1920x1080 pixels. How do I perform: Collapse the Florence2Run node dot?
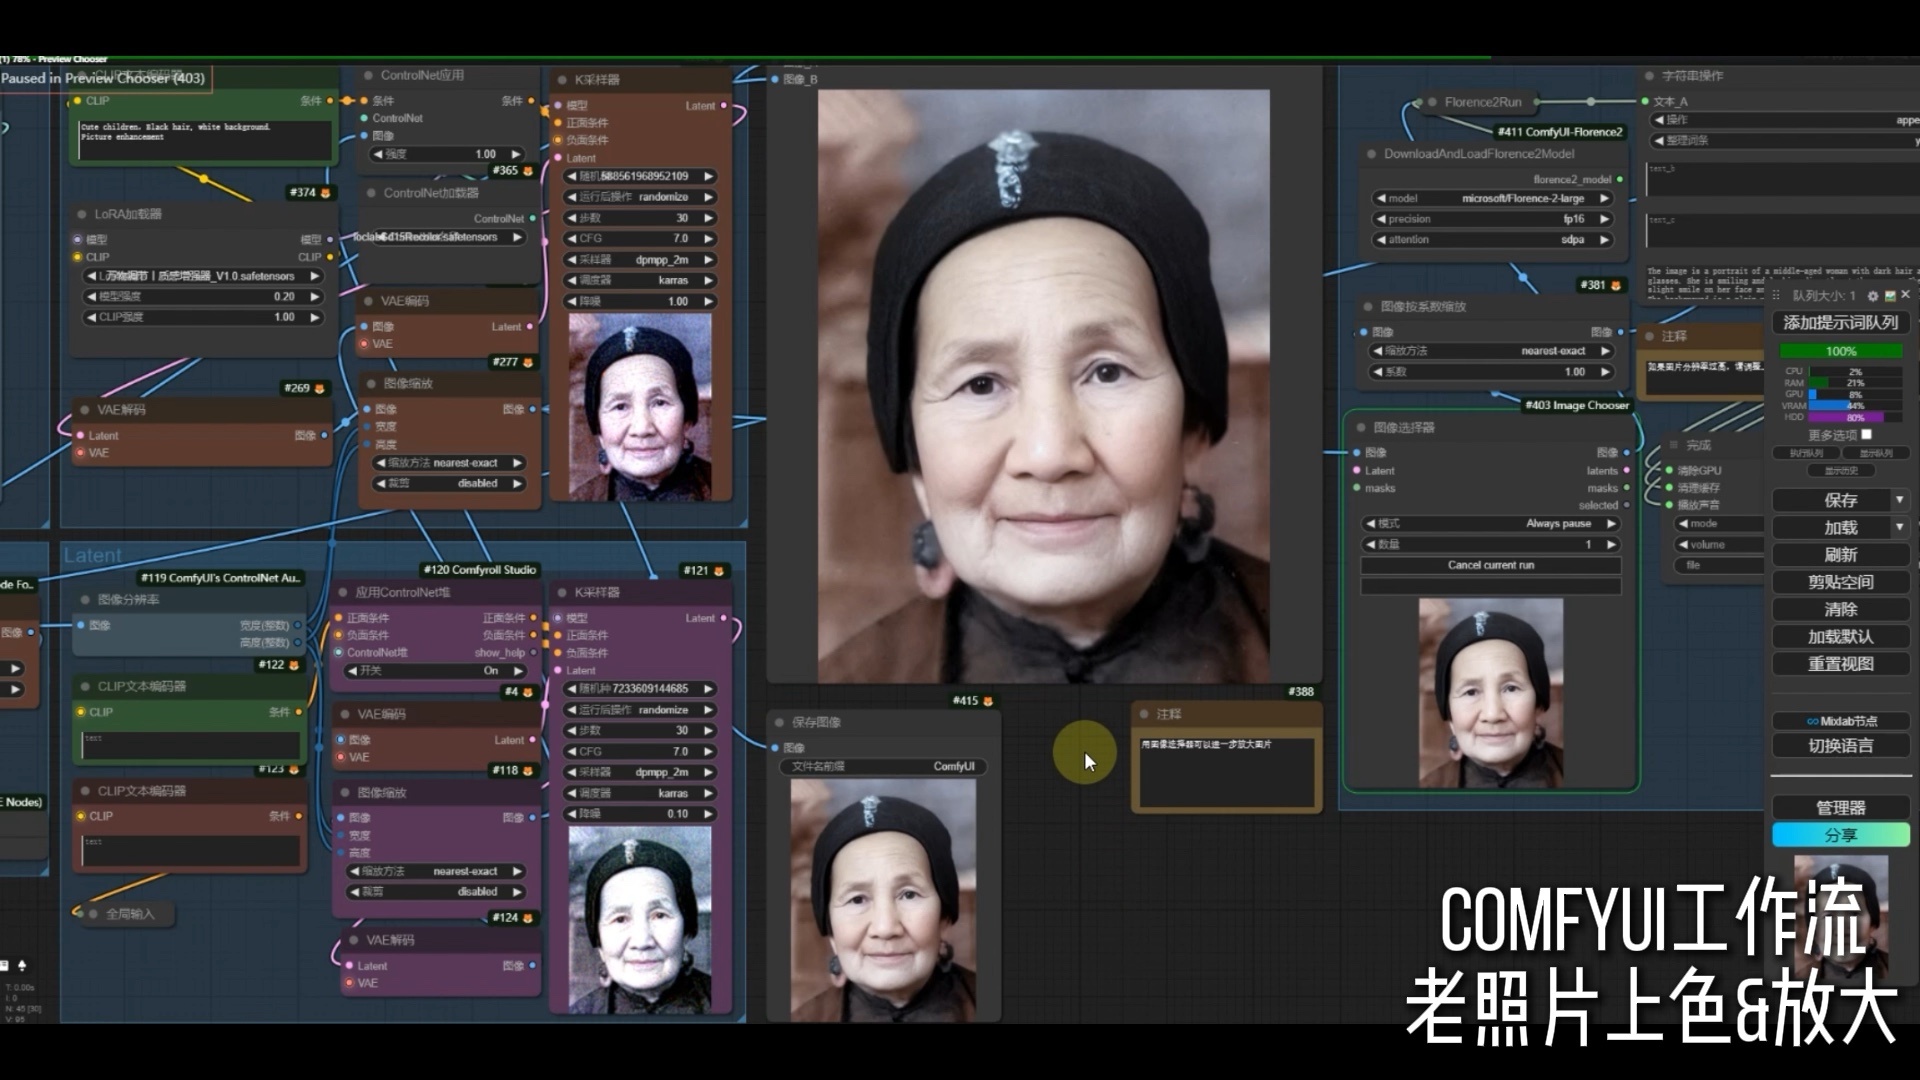1433,102
